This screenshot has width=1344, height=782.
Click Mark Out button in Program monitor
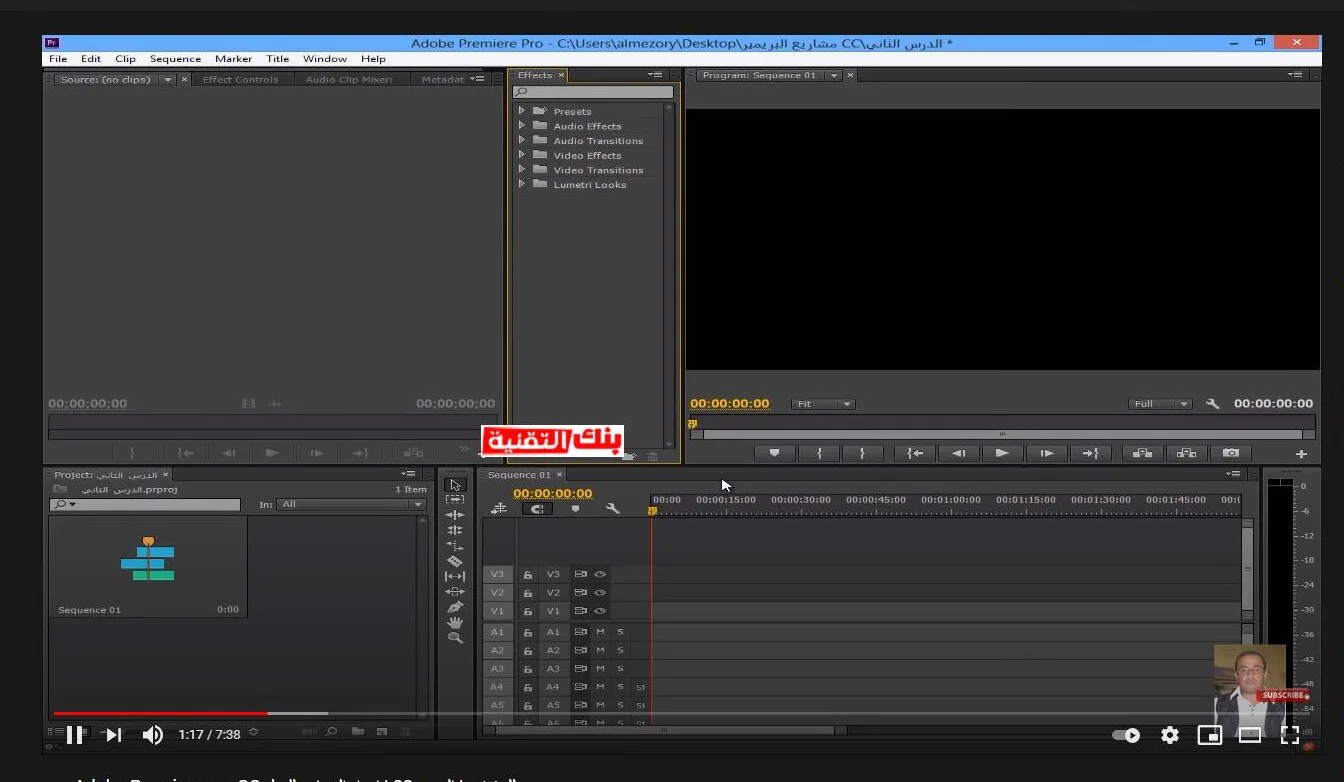862,453
